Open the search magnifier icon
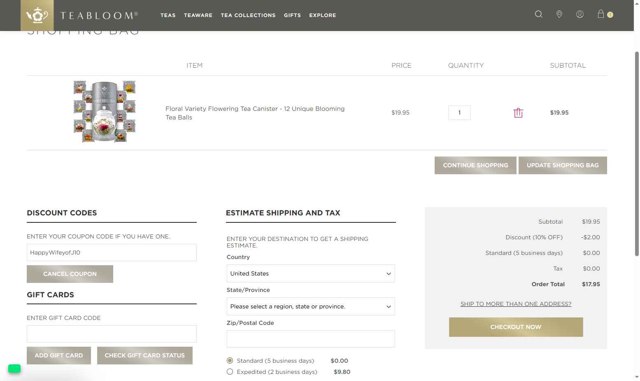Image resolution: width=640 pixels, height=381 pixels. [x=538, y=14]
